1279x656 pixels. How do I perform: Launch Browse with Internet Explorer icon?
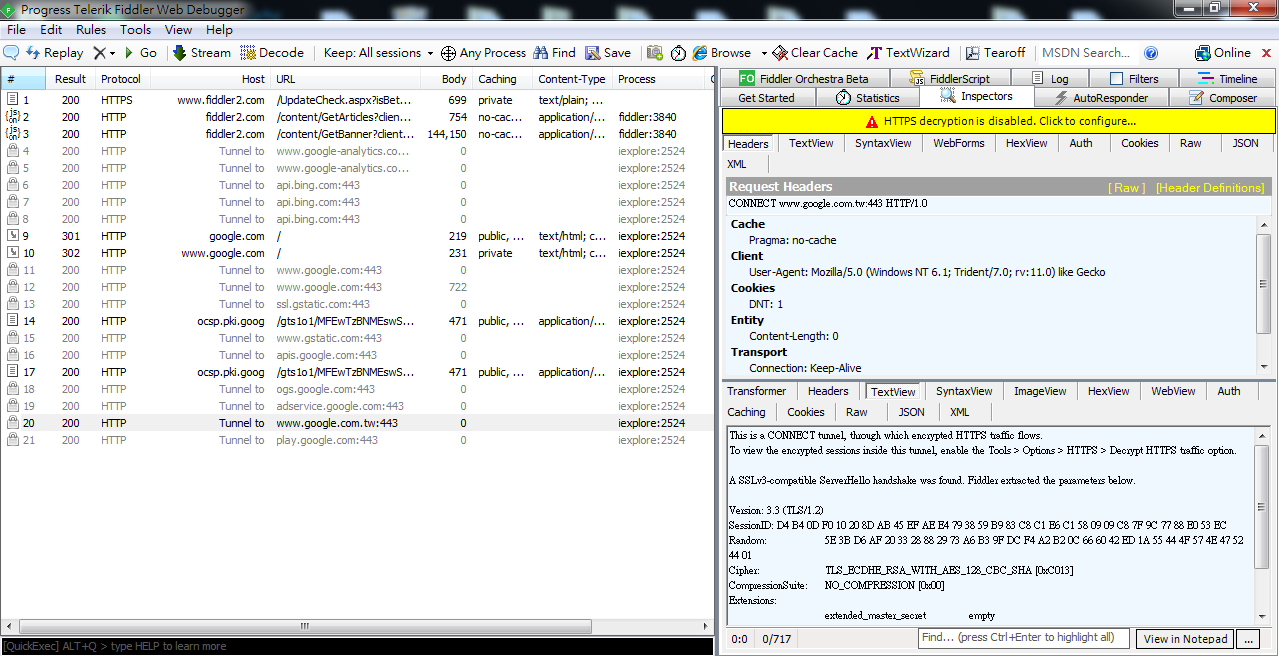click(x=722, y=53)
